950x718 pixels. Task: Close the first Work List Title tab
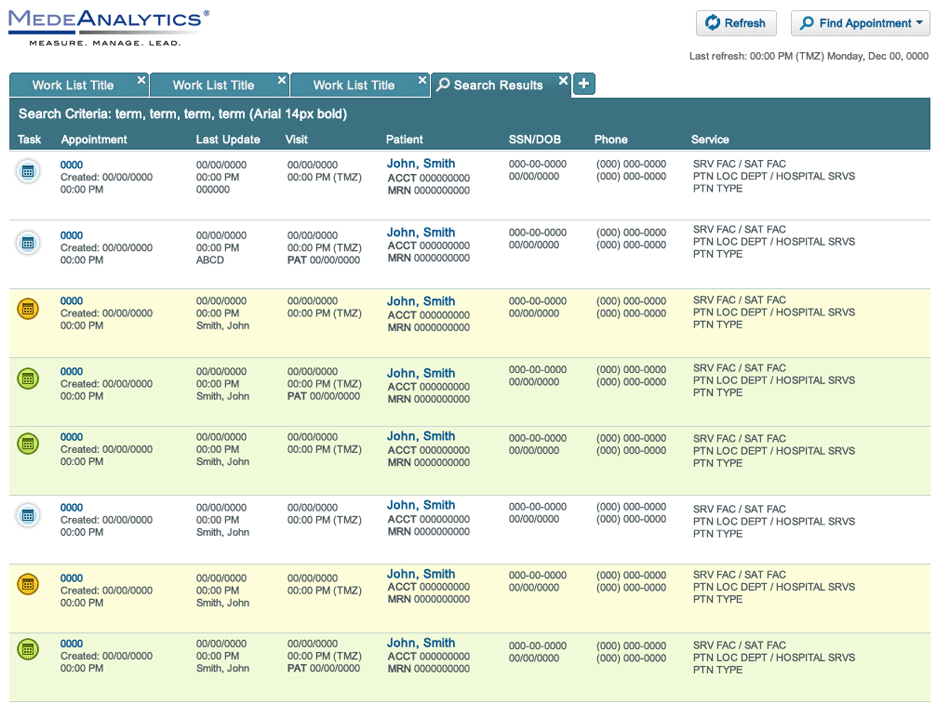(141, 80)
